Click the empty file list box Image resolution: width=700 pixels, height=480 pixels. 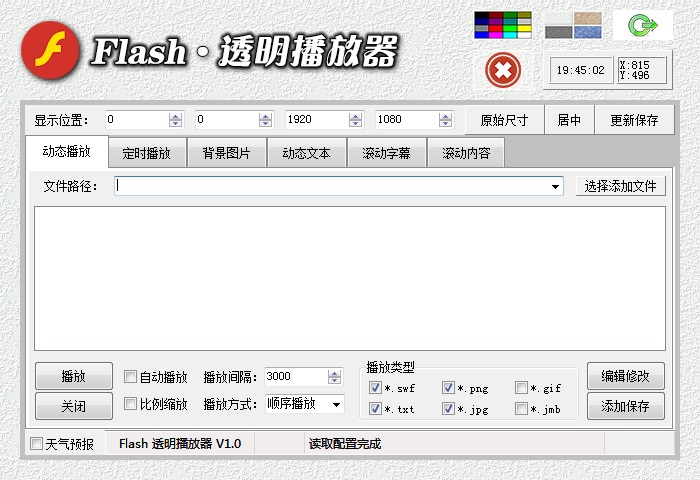point(350,278)
